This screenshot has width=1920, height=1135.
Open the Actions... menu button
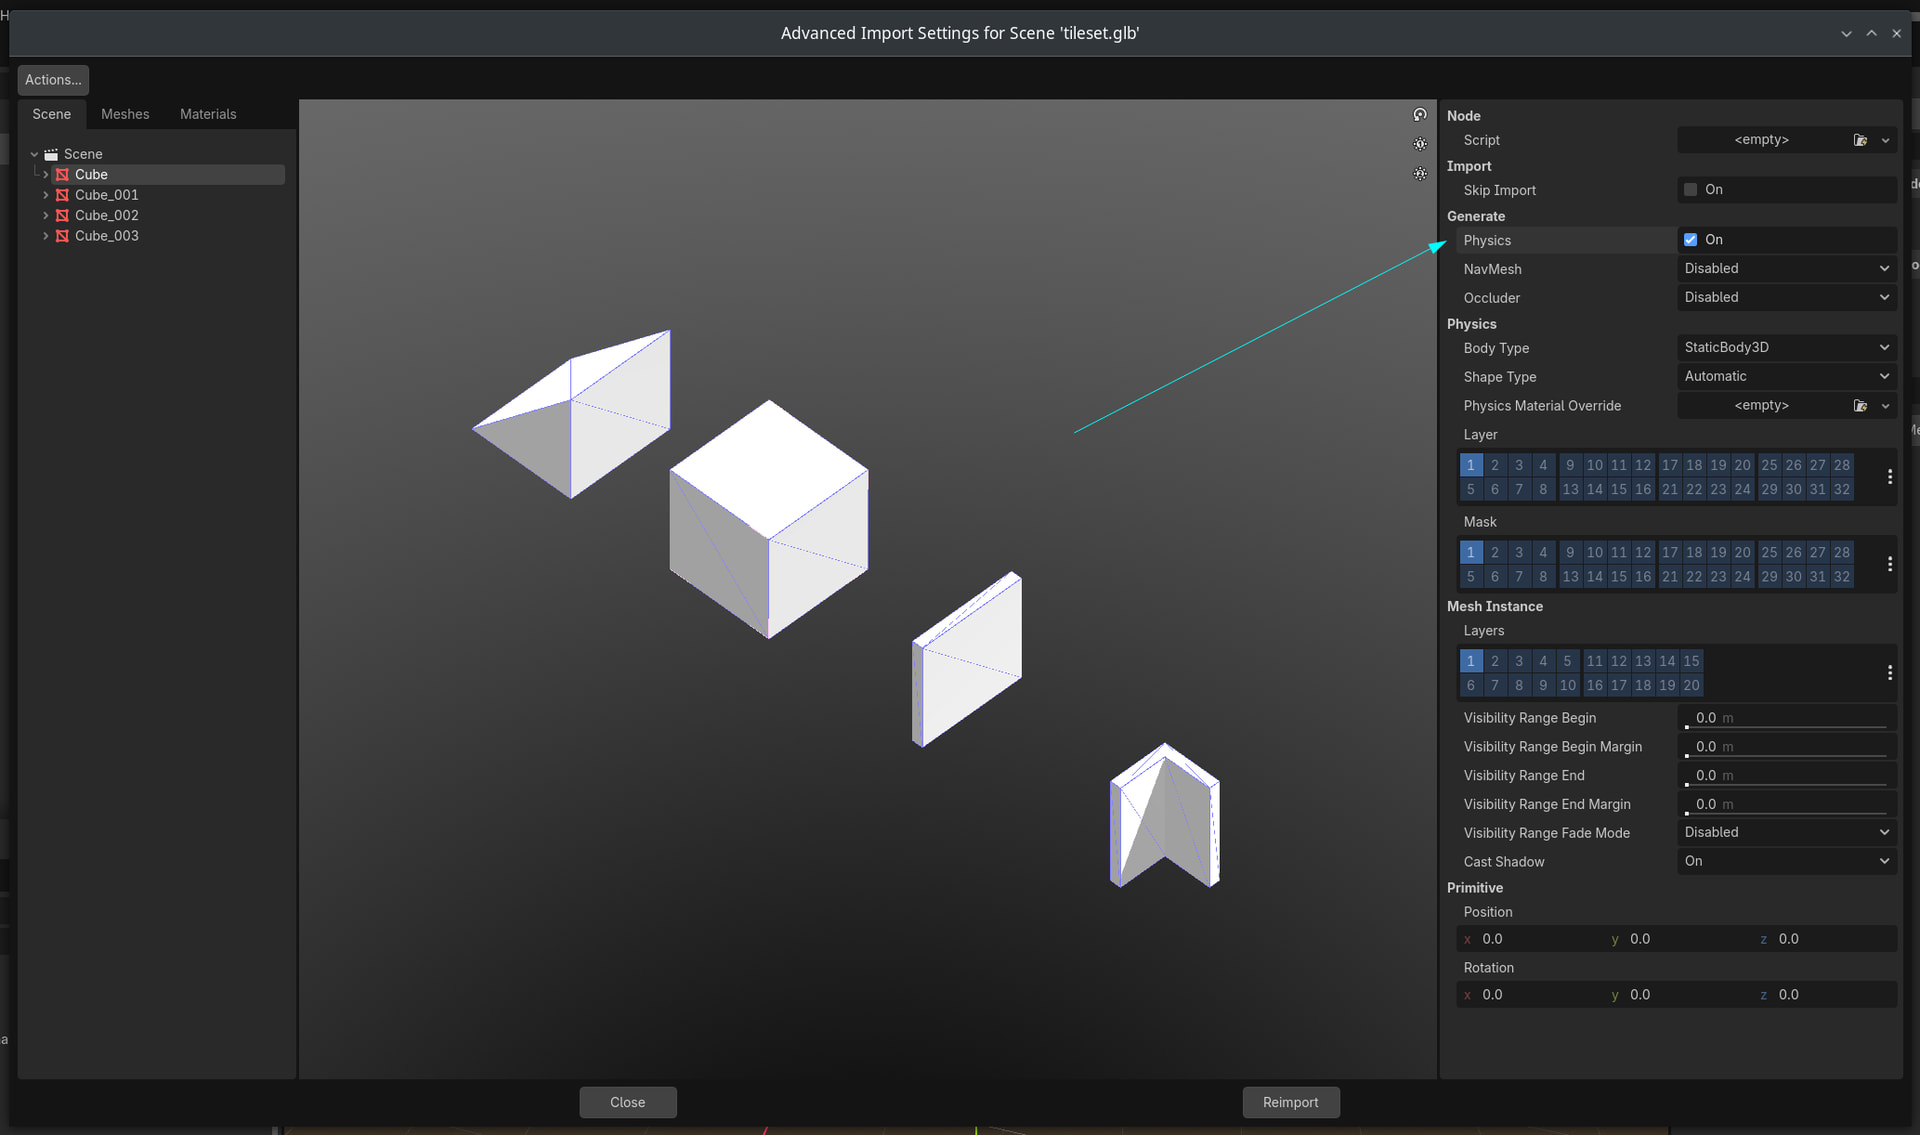(x=53, y=80)
